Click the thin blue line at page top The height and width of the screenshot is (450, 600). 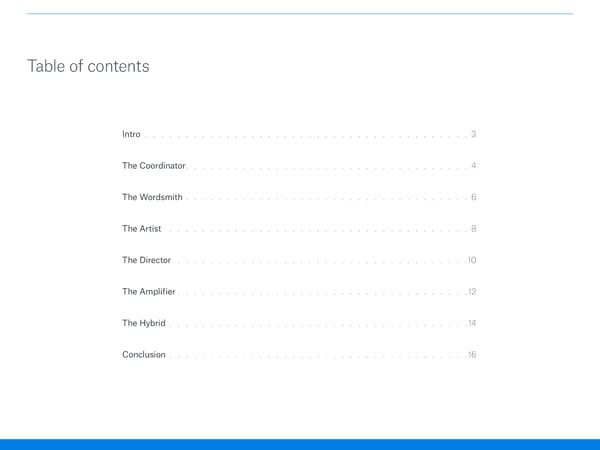tap(300, 14)
